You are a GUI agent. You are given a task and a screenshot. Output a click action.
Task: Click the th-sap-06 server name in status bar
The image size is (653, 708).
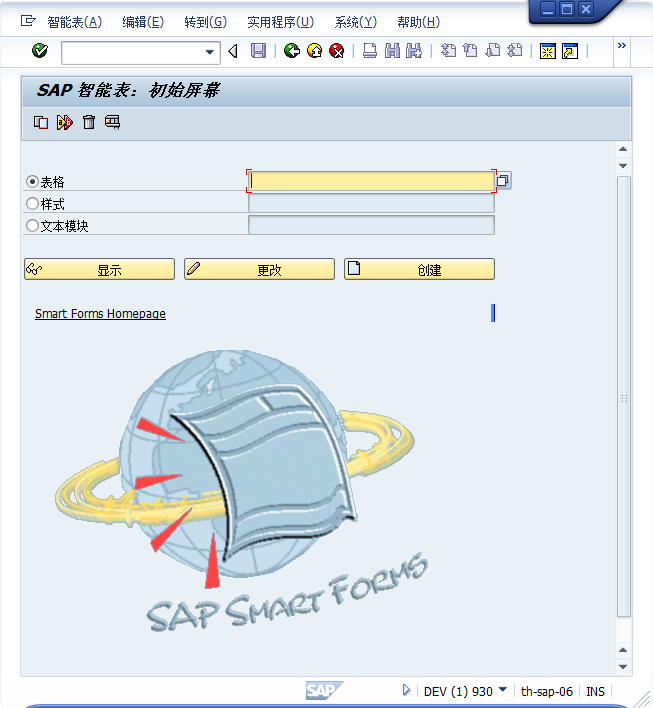tap(546, 691)
